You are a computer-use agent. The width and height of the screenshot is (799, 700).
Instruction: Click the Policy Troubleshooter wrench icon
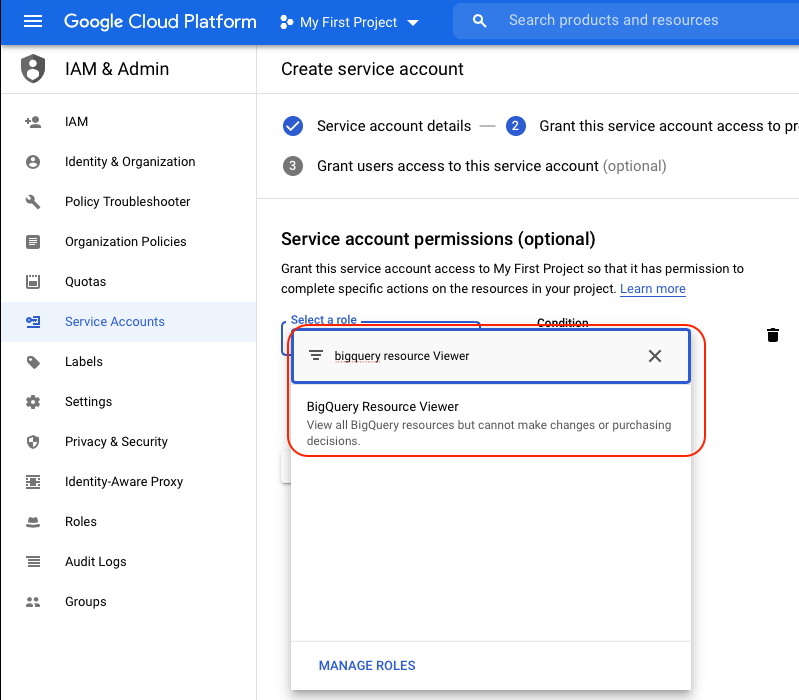[33, 202]
